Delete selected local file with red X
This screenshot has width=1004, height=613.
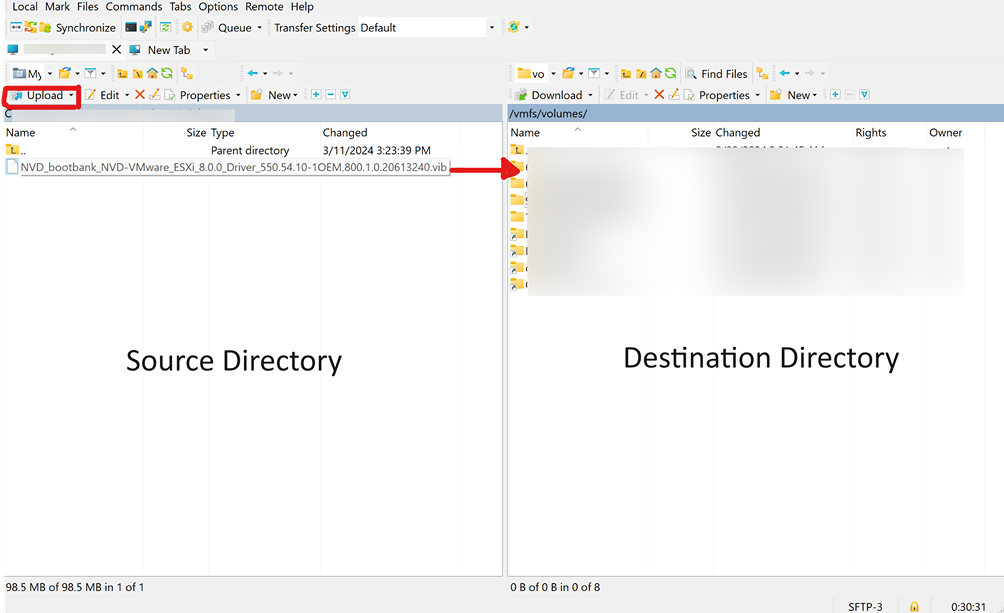140,96
